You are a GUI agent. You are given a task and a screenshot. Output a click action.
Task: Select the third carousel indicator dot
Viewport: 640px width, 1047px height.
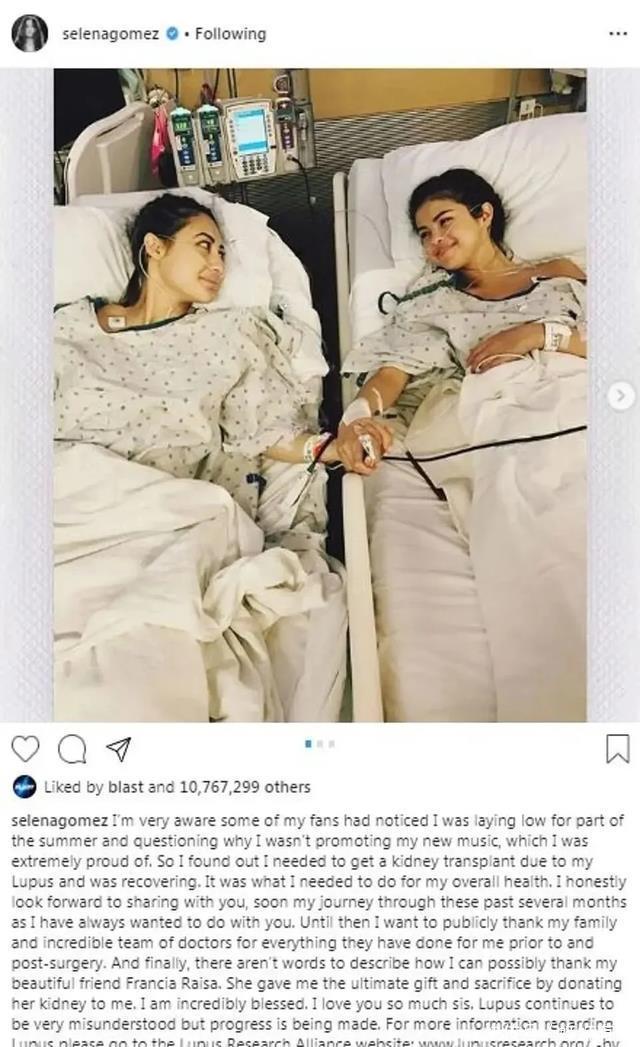click(332, 743)
